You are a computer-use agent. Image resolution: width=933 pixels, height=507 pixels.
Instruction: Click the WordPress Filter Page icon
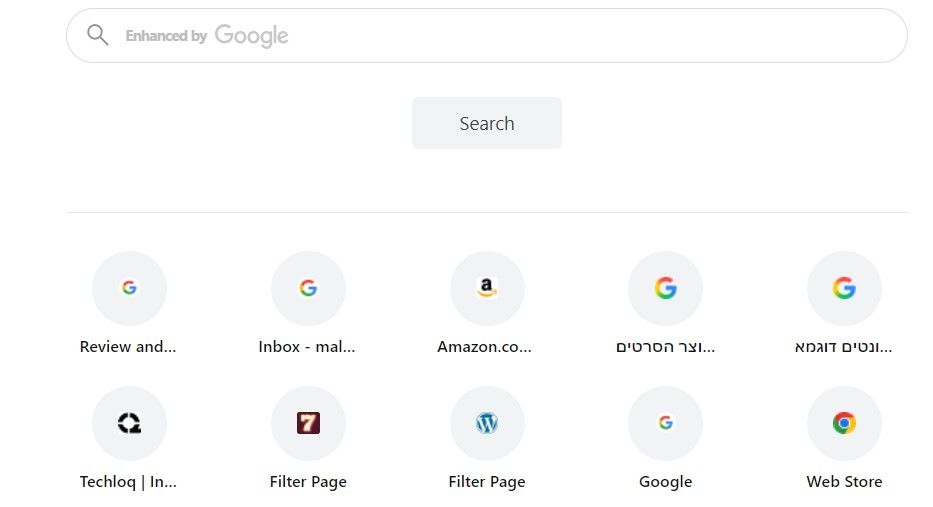point(487,423)
